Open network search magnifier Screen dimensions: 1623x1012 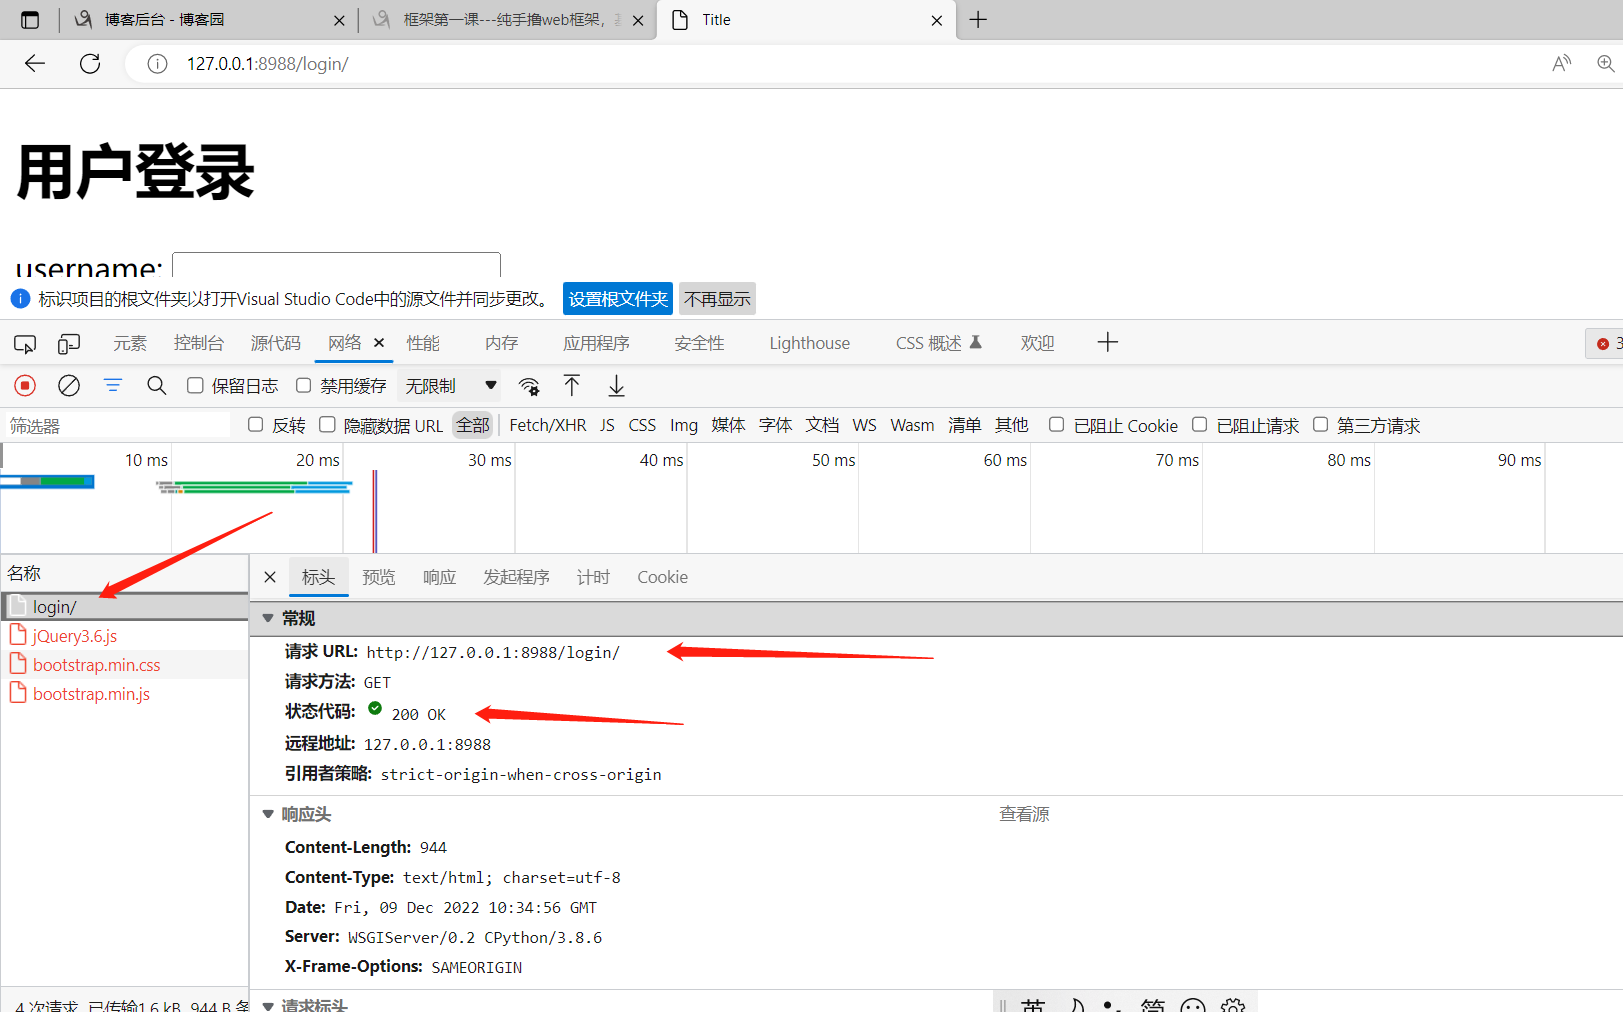tap(157, 386)
